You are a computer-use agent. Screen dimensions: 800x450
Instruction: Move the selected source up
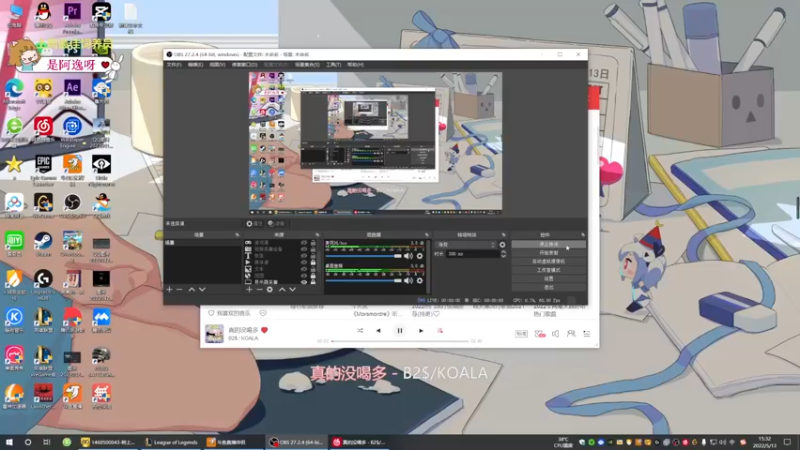[282, 289]
